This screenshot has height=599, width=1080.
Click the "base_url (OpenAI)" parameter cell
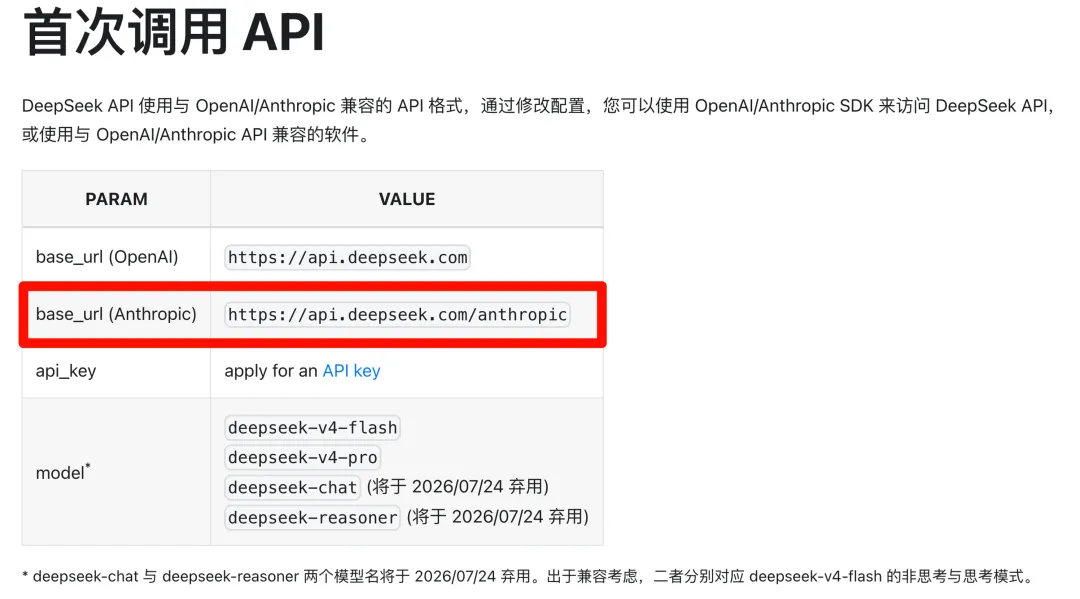tap(107, 257)
